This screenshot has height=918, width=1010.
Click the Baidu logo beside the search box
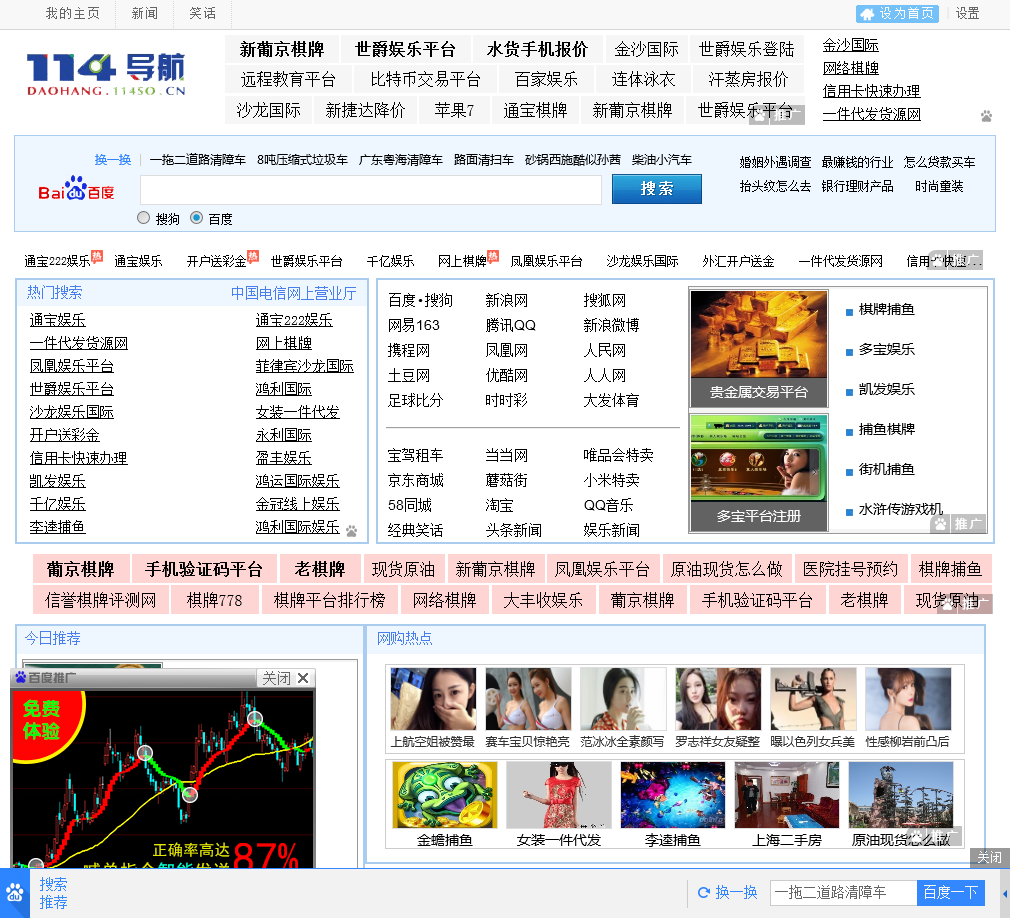(x=76, y=189)
